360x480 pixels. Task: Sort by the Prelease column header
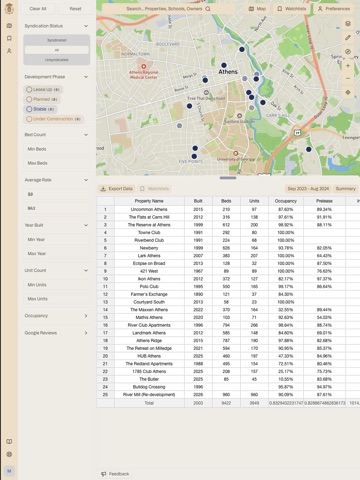[x=324, y=201]
